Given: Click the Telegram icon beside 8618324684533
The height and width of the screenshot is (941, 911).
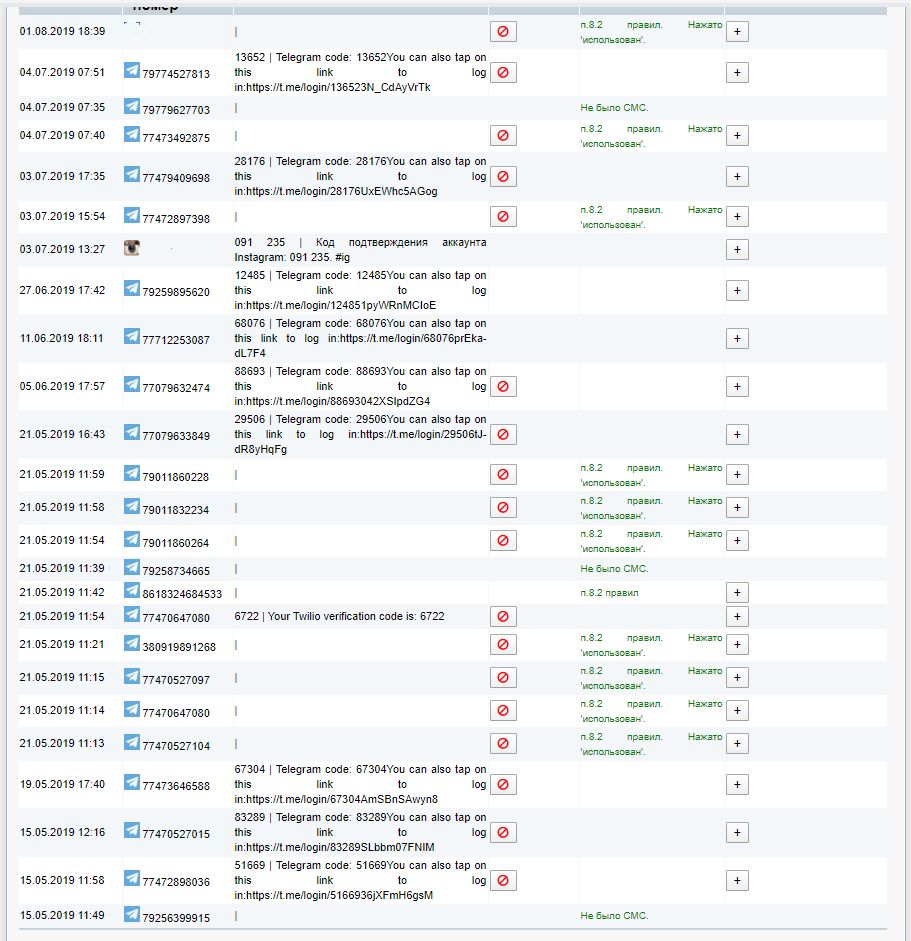Looking at the screenshot, I should 132,591.
